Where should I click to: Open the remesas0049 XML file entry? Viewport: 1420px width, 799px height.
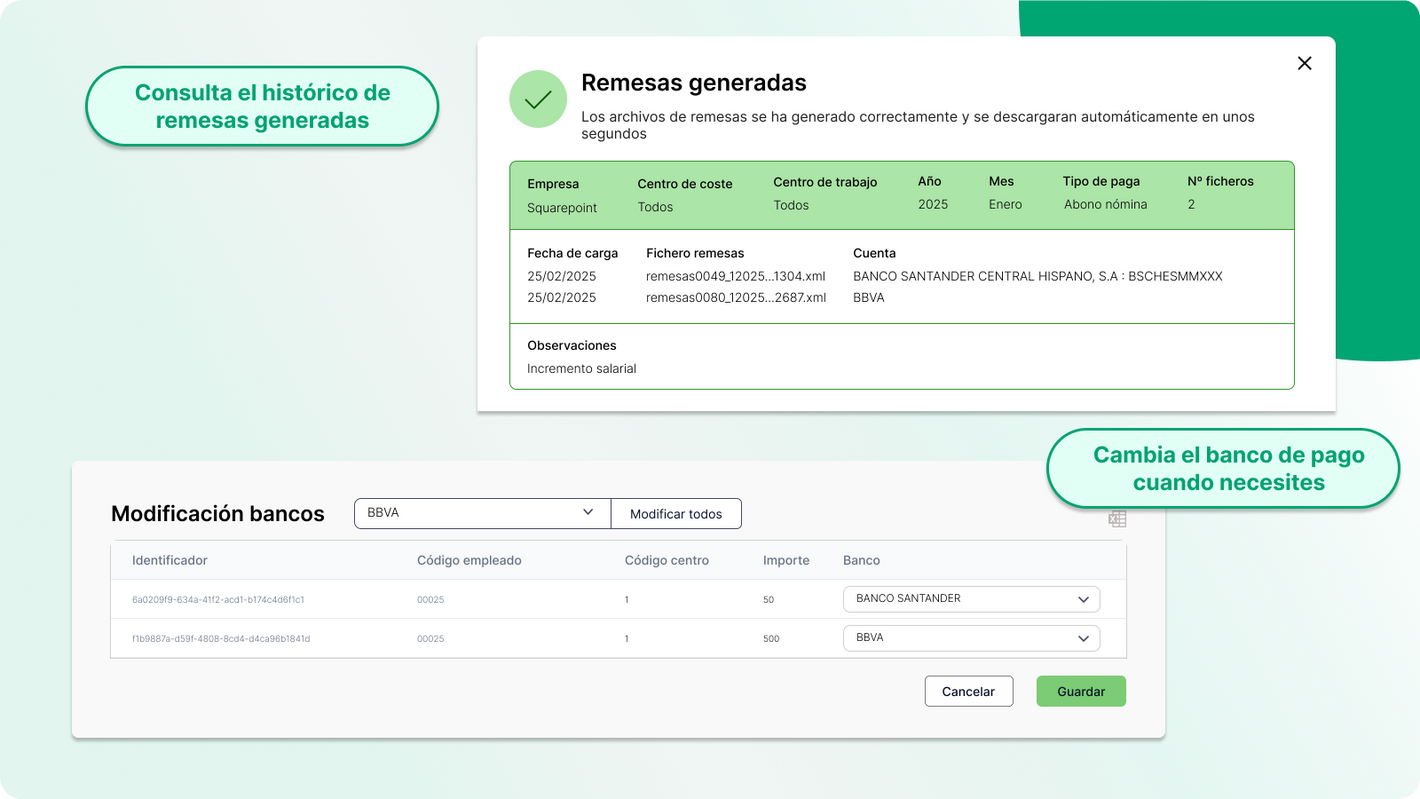pyautogui.click(x=735, y=276)
